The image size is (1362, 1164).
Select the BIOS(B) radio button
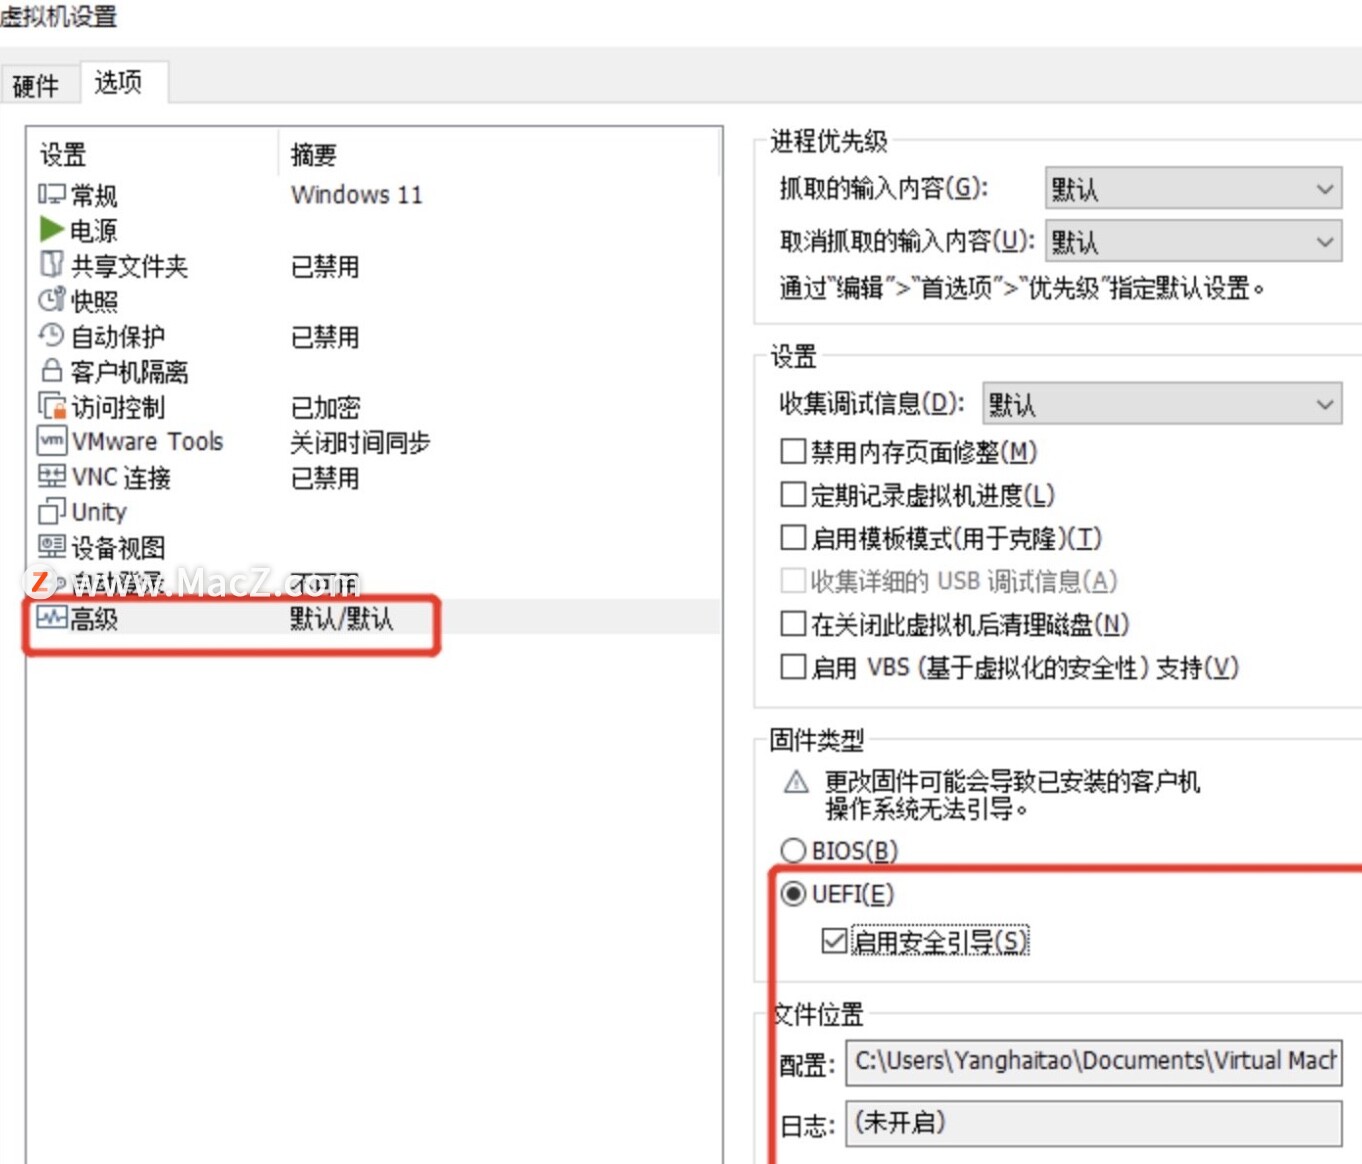tap(793, 851)
